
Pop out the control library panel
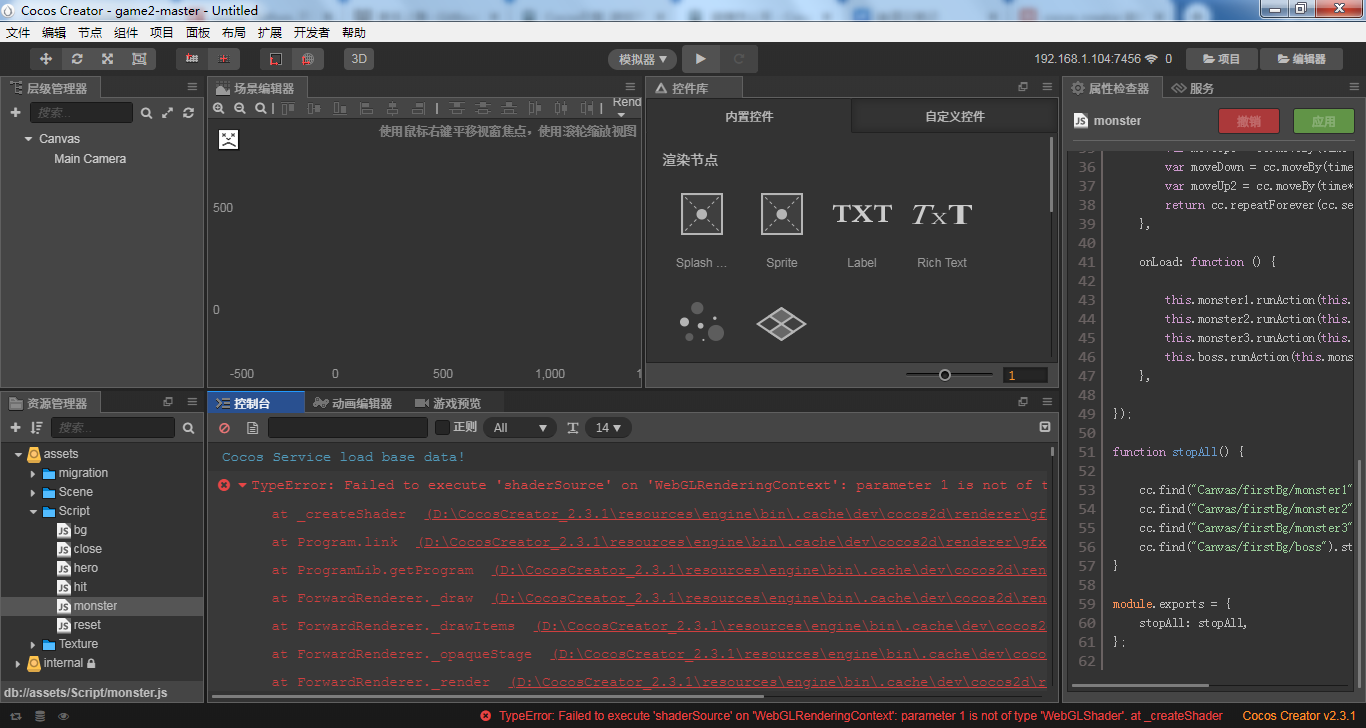coord(1023,87)
